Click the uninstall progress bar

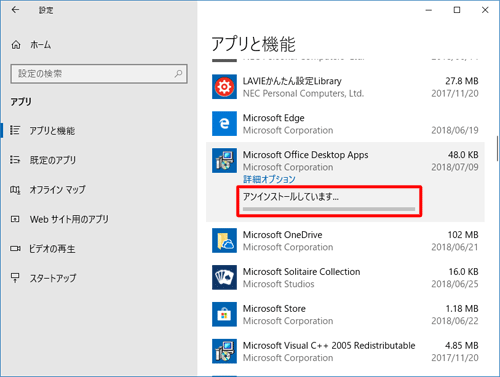point(329,209)
